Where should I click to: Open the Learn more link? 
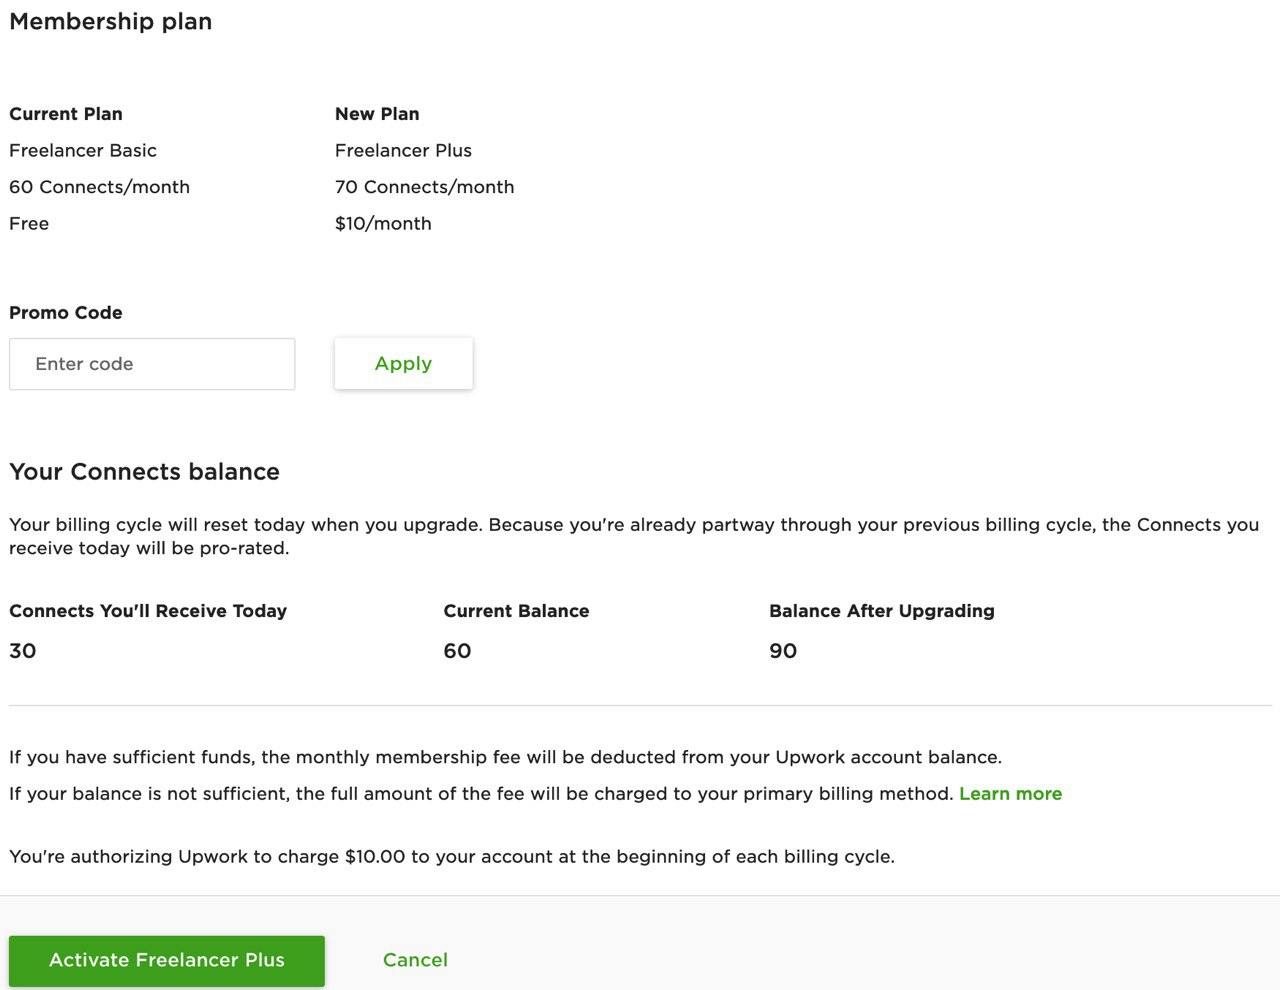coord(1010,794)
